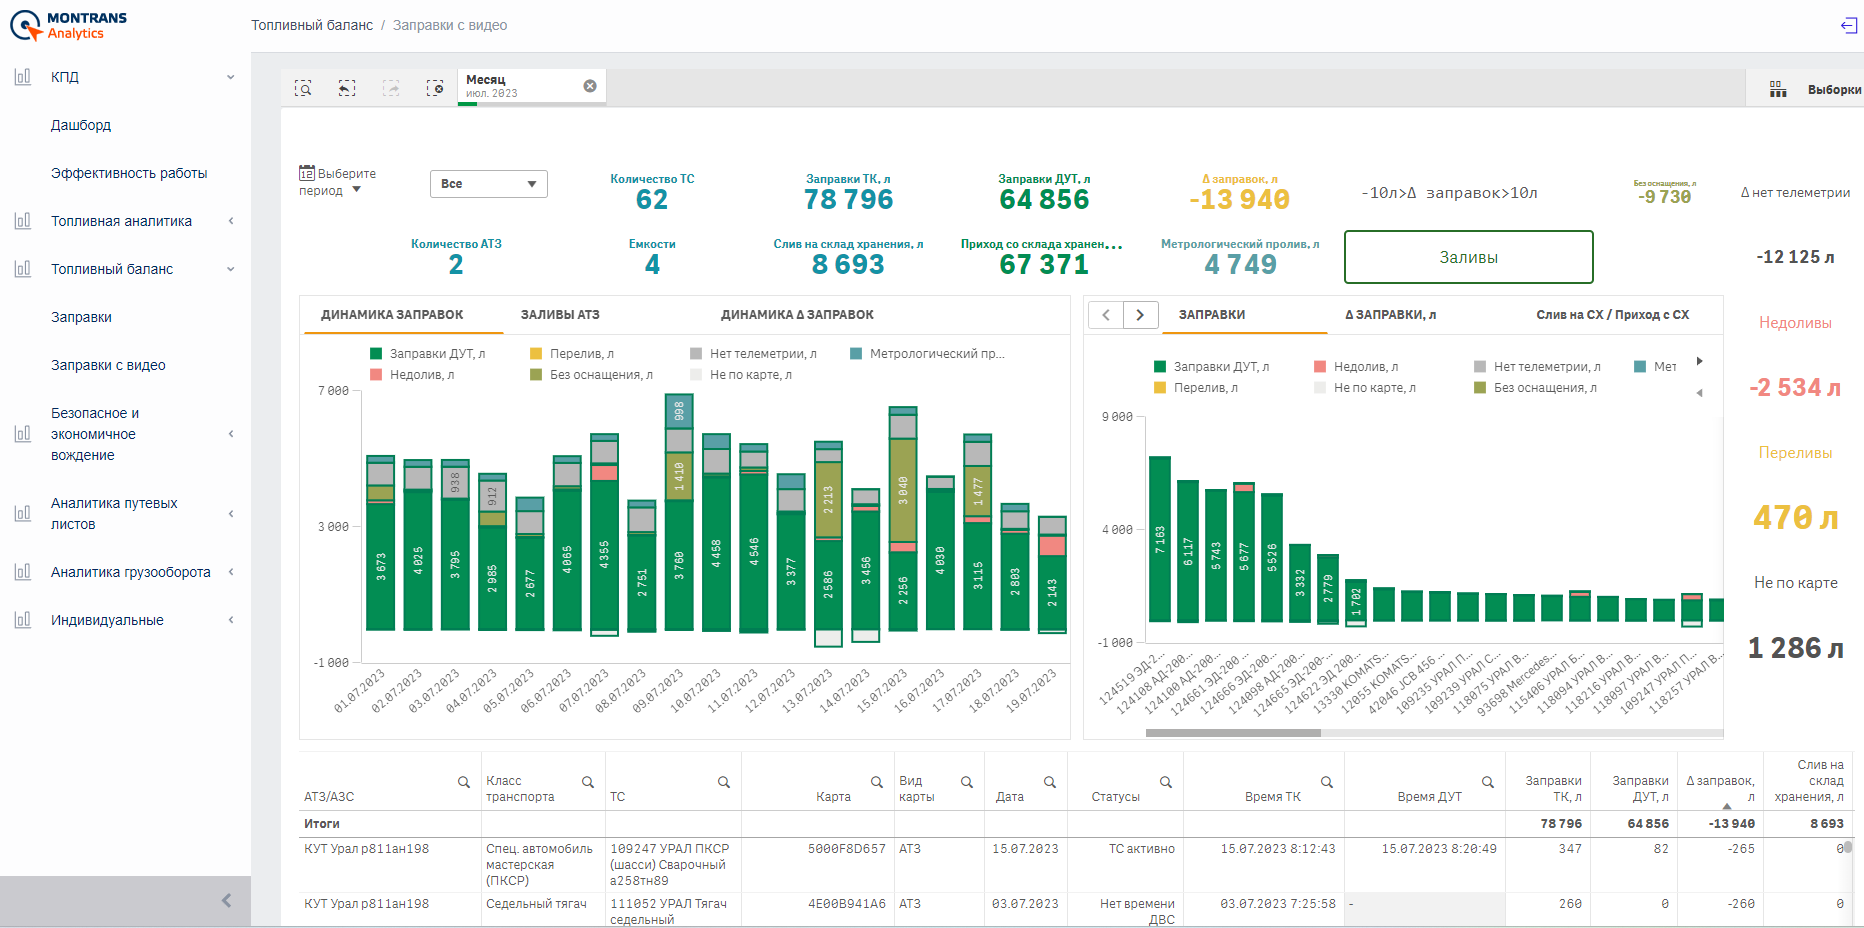The height and width of the screenshot is (928, 1864).
Task: Open the Заправки sidebar page
Action: coord(81,317)
